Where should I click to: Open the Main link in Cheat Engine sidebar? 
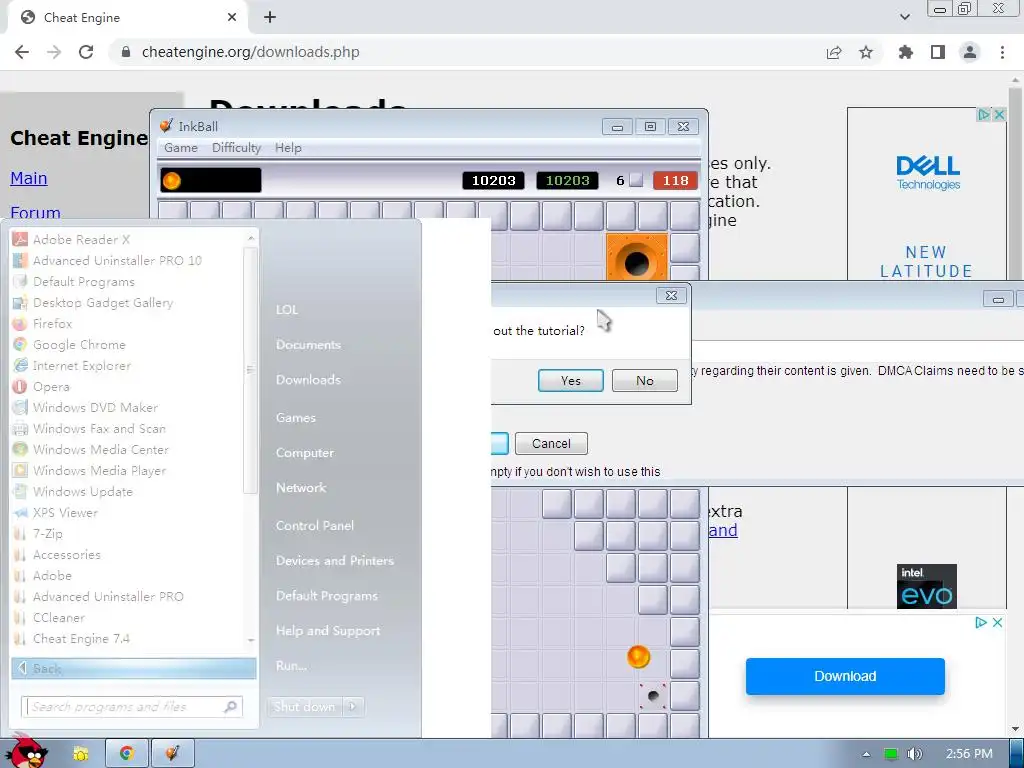pos(29,178)
